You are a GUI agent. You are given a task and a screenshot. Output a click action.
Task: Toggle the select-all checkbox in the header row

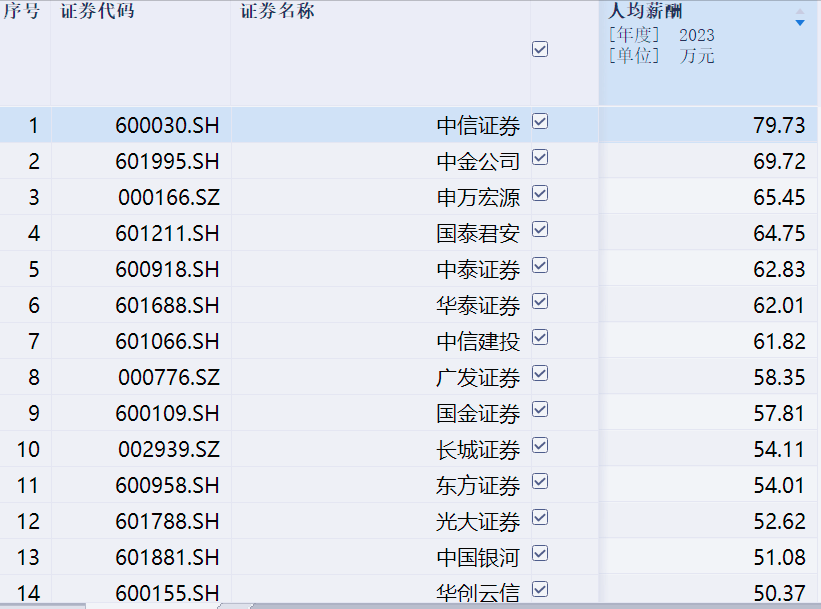540,47
